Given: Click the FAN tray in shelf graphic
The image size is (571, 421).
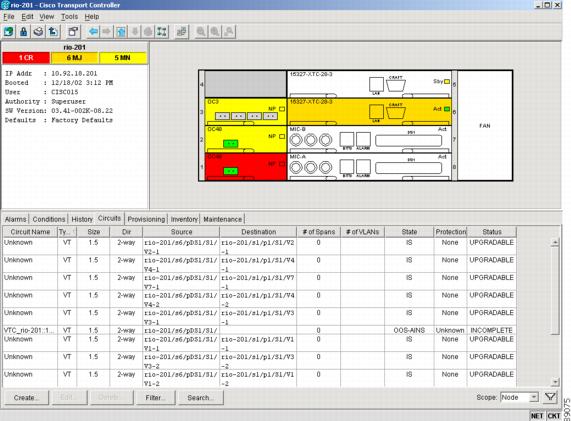Looking at the screenshot, I should point(485,126).
